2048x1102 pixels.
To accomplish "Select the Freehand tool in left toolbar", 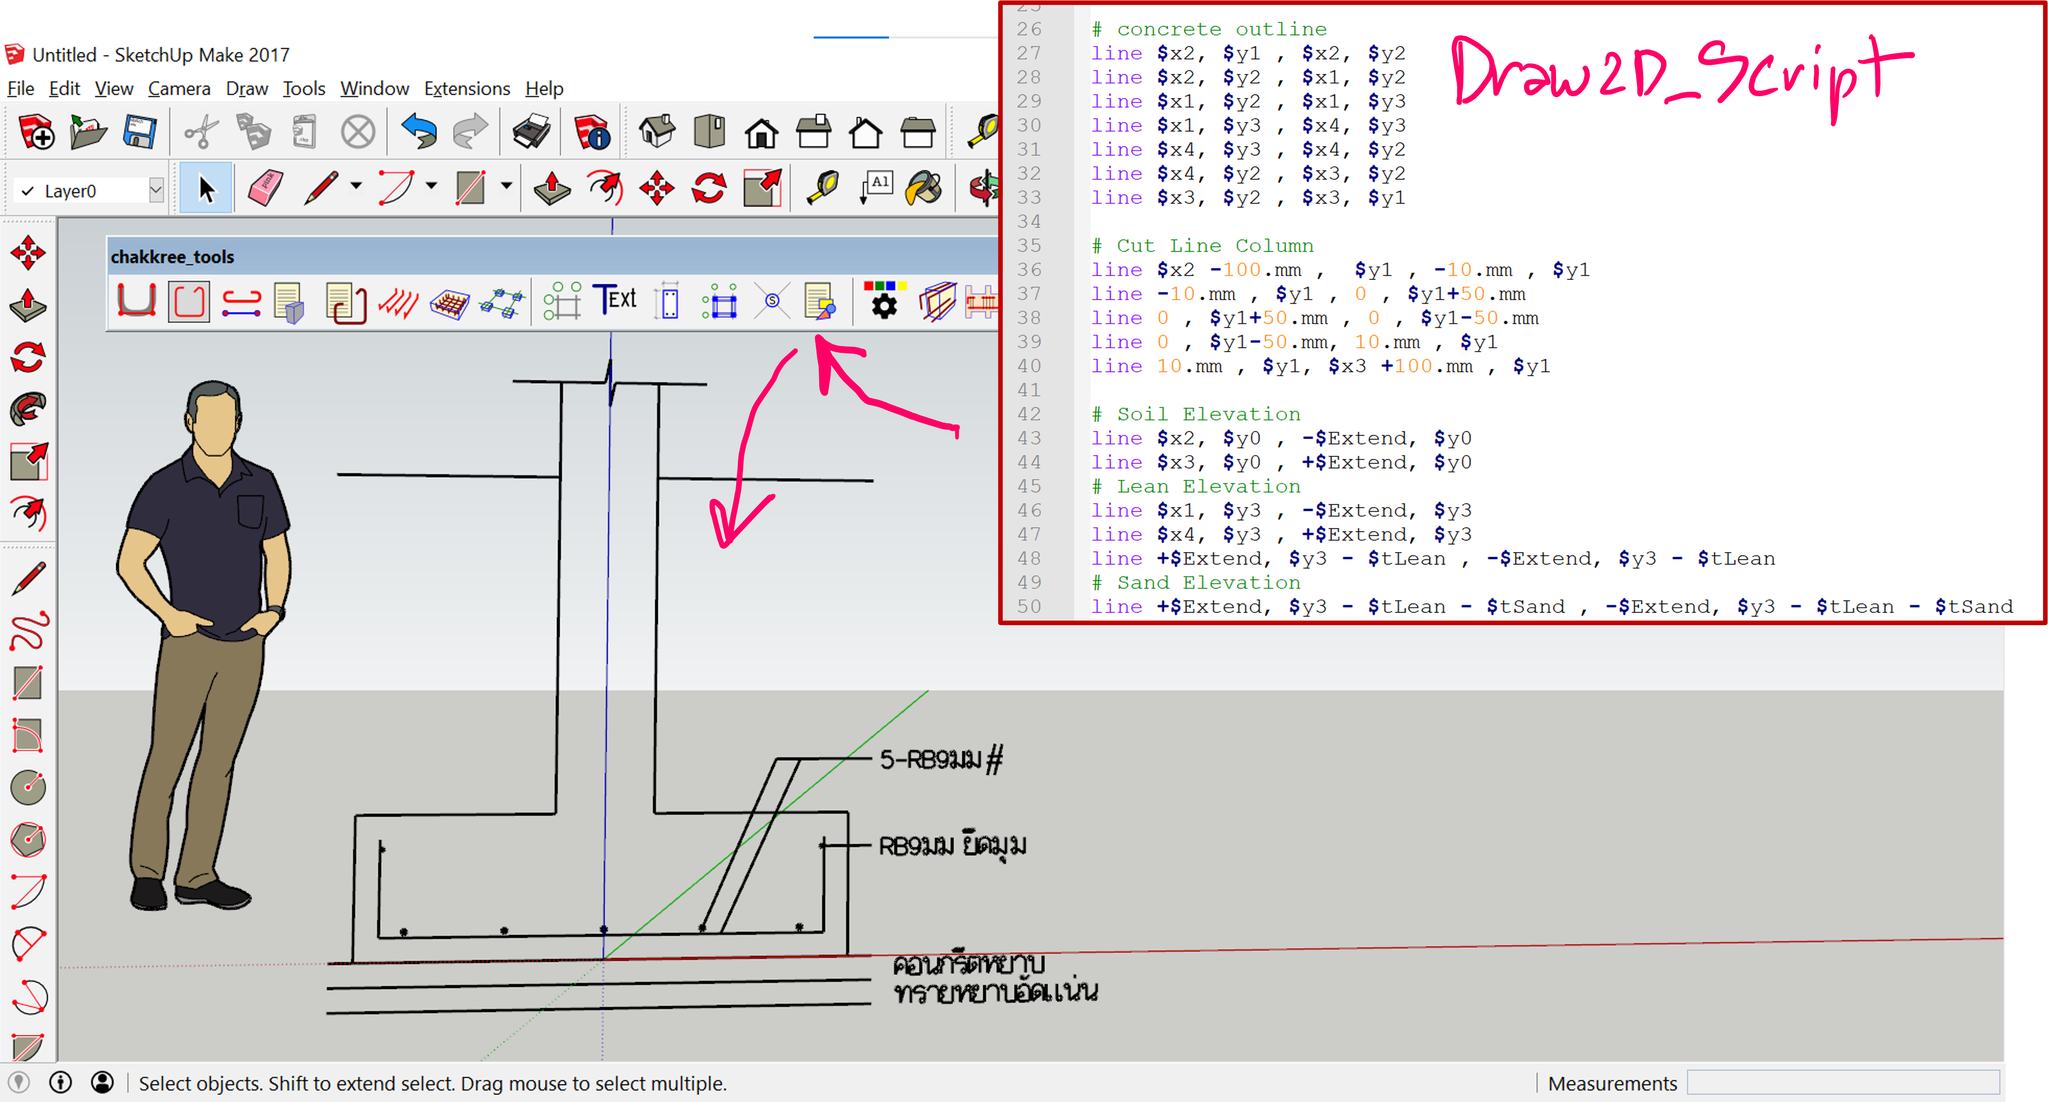I will click(28, 631).
